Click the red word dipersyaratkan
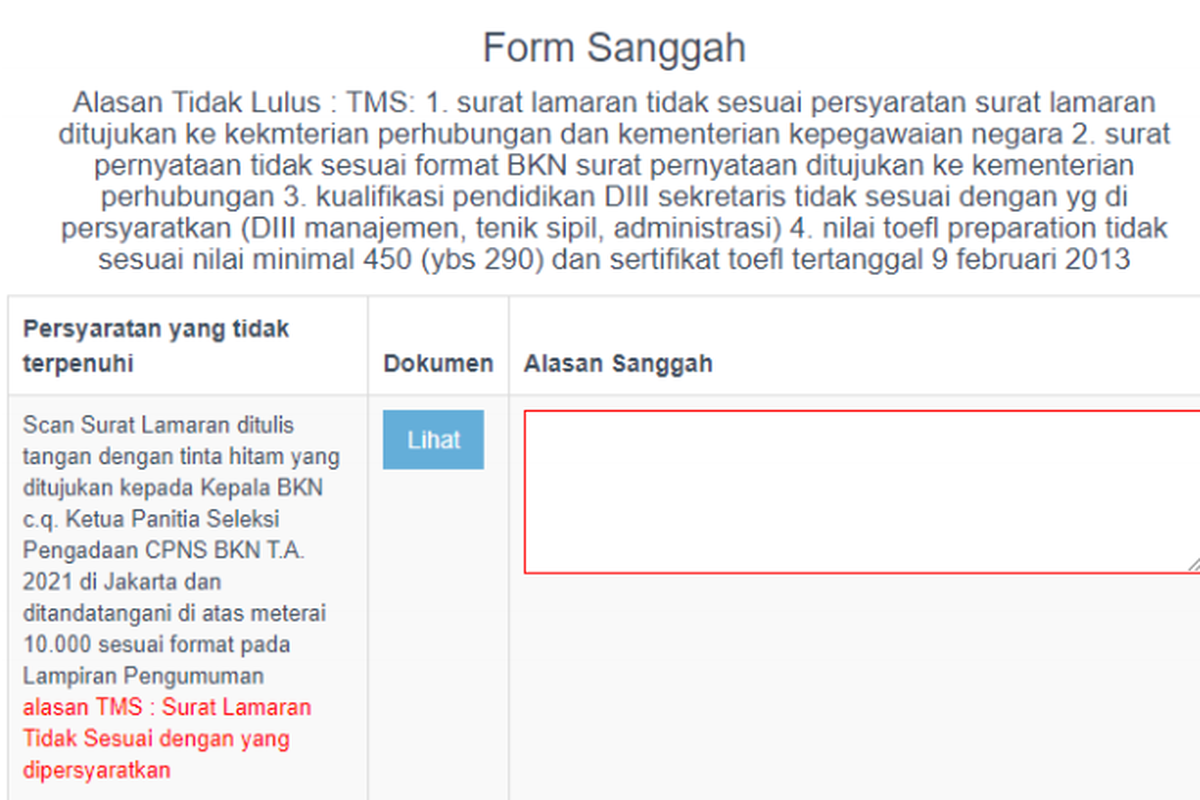 point(96,770)
